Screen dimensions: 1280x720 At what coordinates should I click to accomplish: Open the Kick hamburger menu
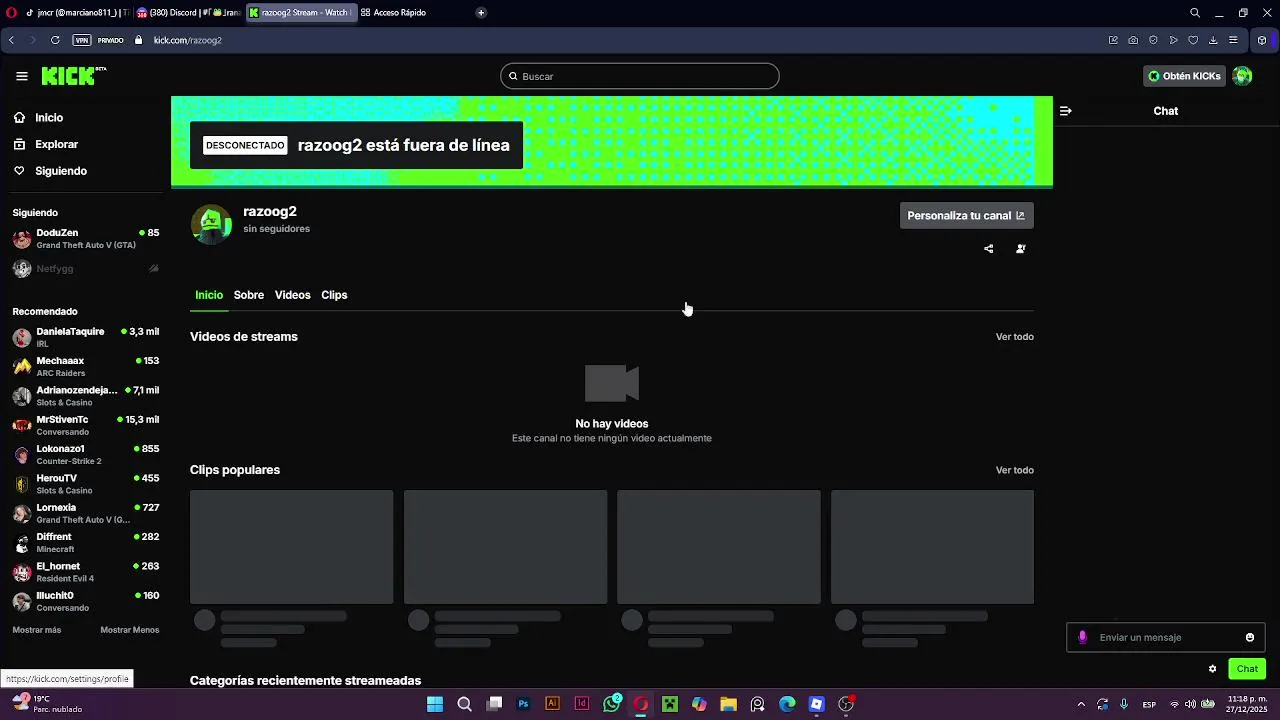22,76
